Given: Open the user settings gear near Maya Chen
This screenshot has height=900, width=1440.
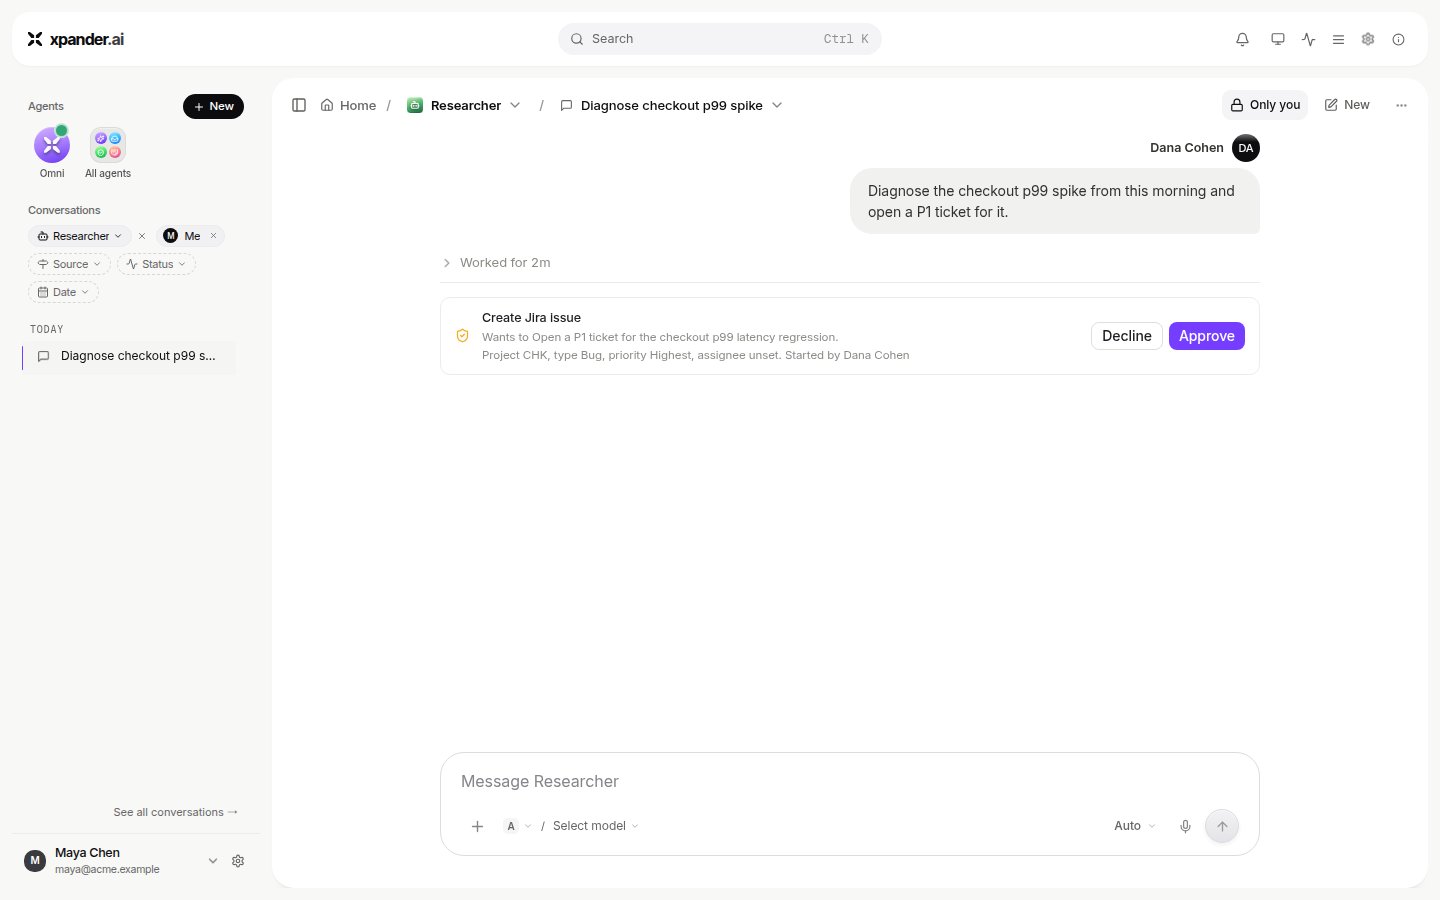Looking at the screenshot, I should pyautogui.click(x=238, y=861).
